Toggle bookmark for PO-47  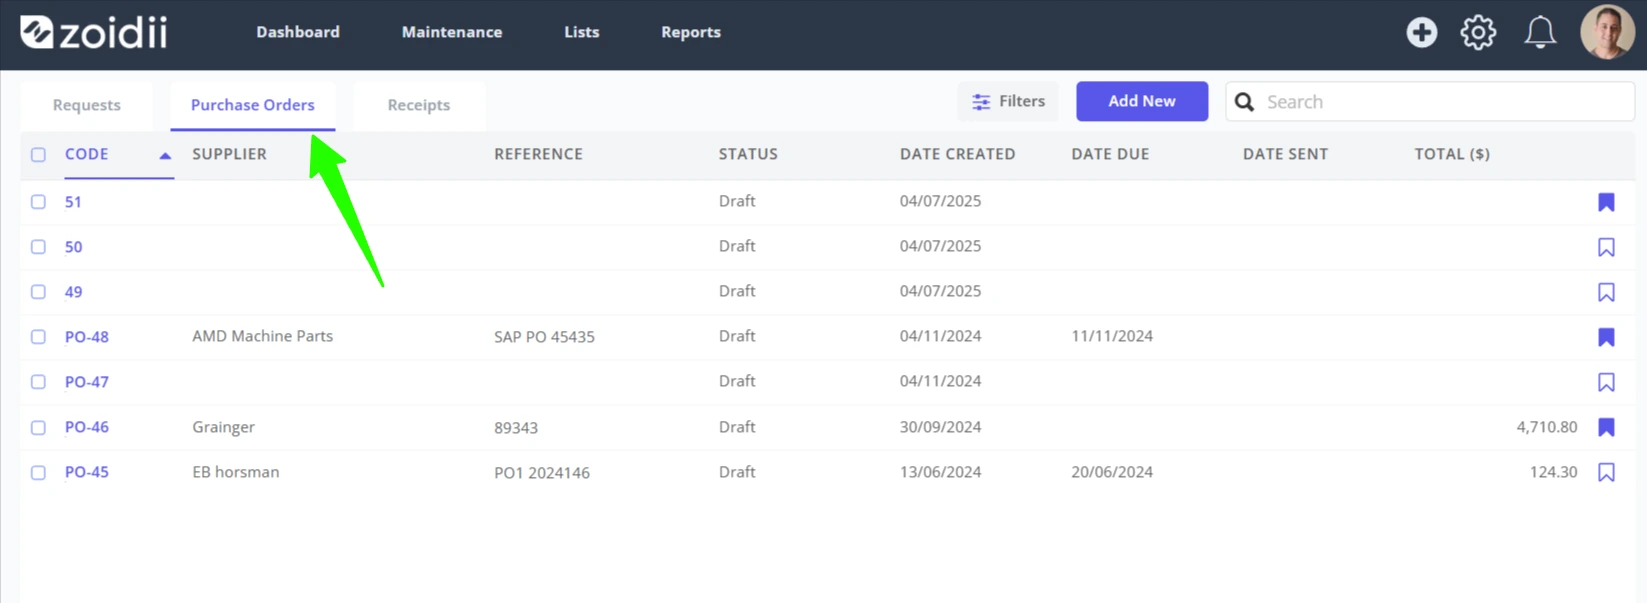pyautogui.click(x=1606, y=382)
